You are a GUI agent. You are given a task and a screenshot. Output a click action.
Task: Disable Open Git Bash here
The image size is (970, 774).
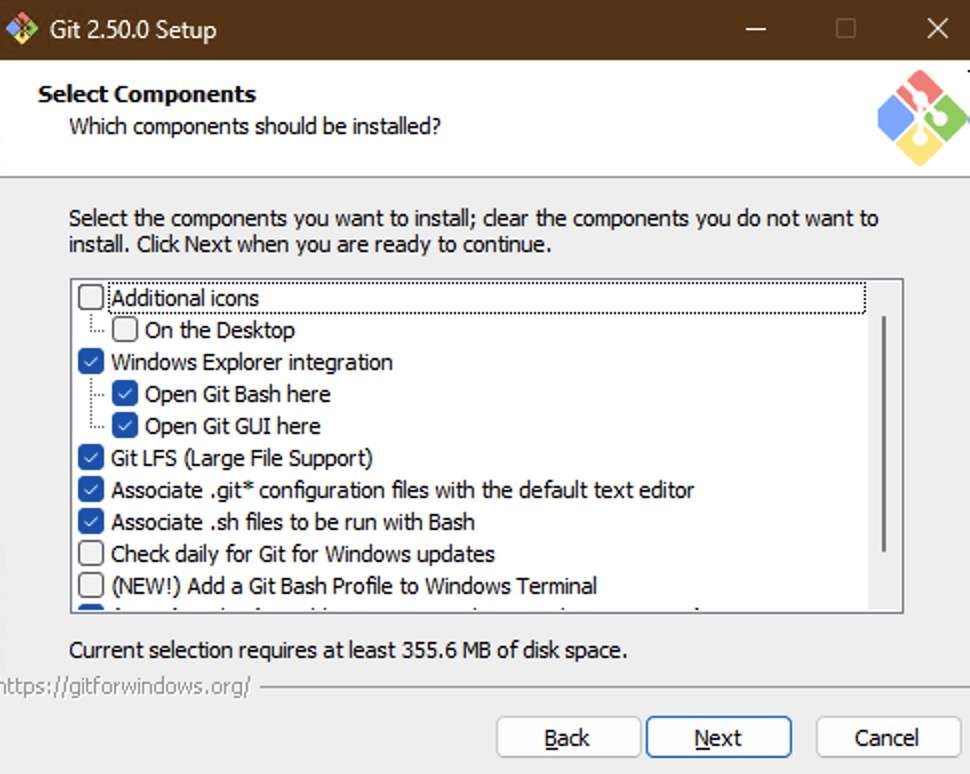[x=125, y=394]
